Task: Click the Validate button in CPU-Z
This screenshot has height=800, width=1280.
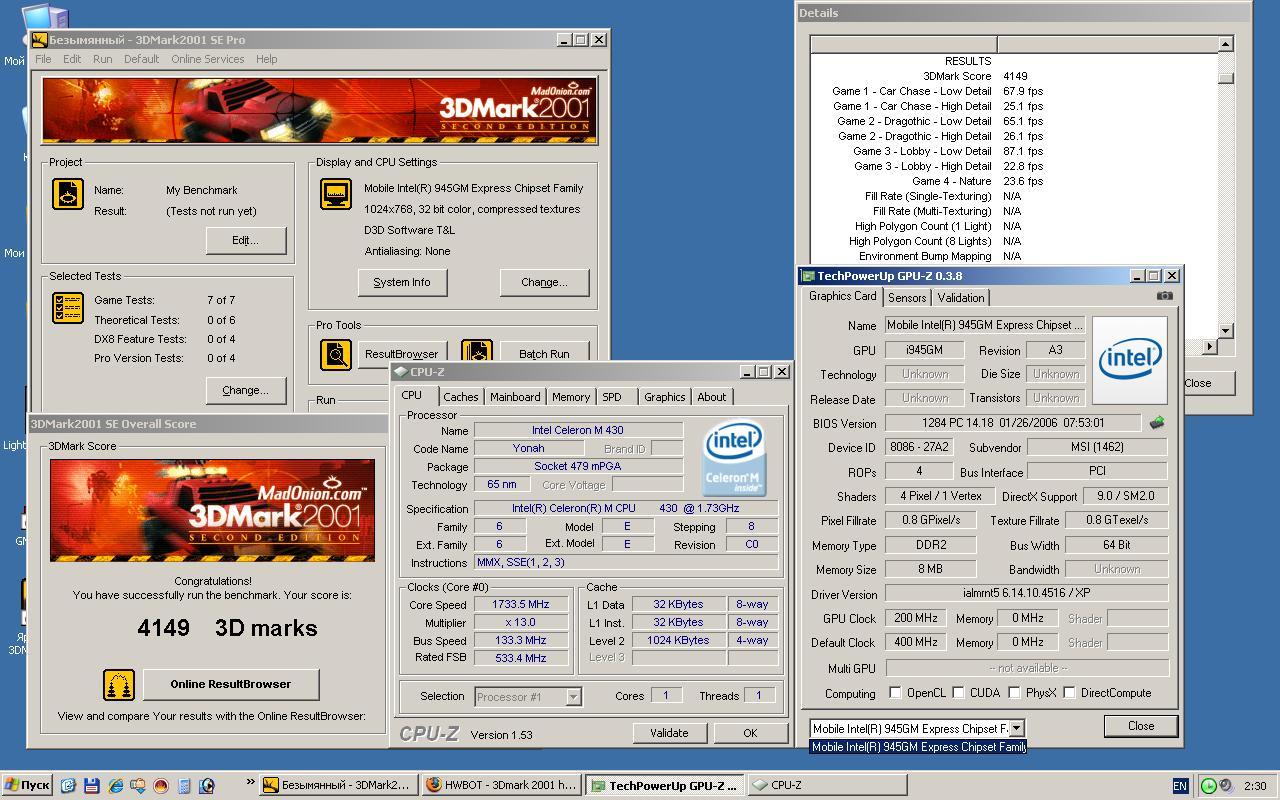Action: coord(669,733)
